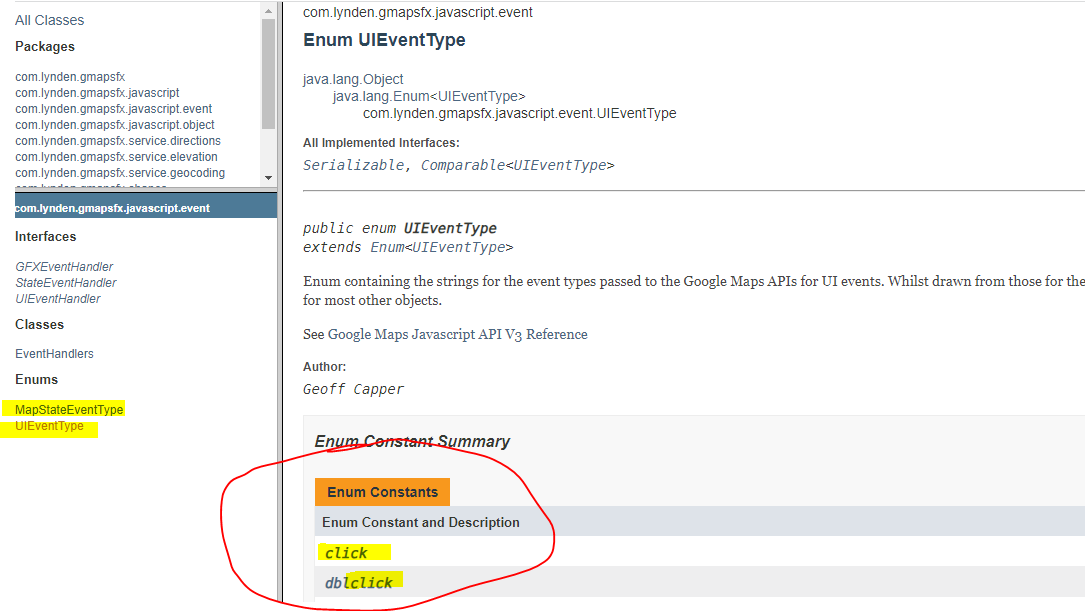Select UIEventType in the Enums list
Image resolution: width=1085 pixels, height=611 pixels.
(50, 426)
